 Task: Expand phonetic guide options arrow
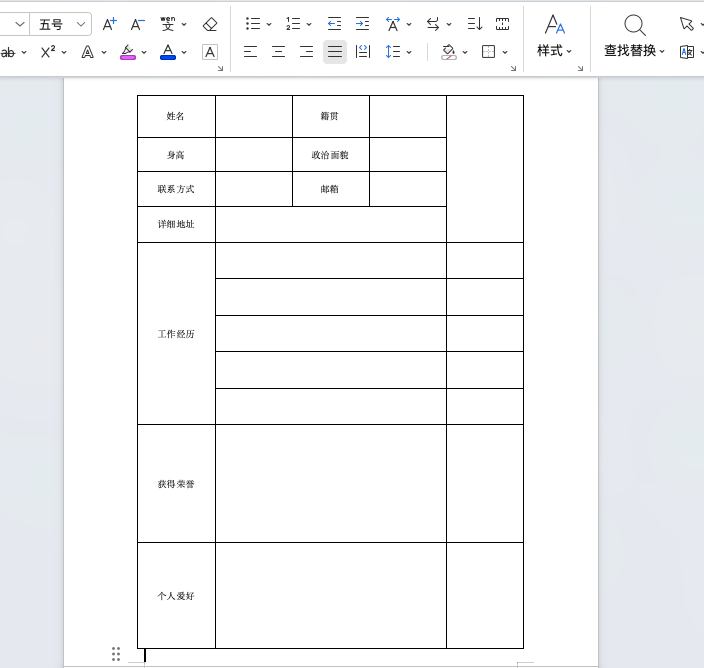click(184, 25)
